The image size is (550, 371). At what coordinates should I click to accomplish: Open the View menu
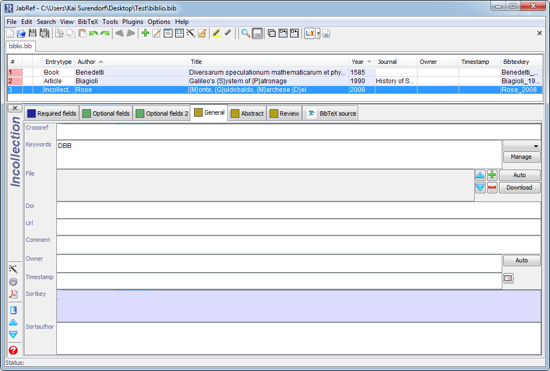pyautogui.click(x=67, y=22)
